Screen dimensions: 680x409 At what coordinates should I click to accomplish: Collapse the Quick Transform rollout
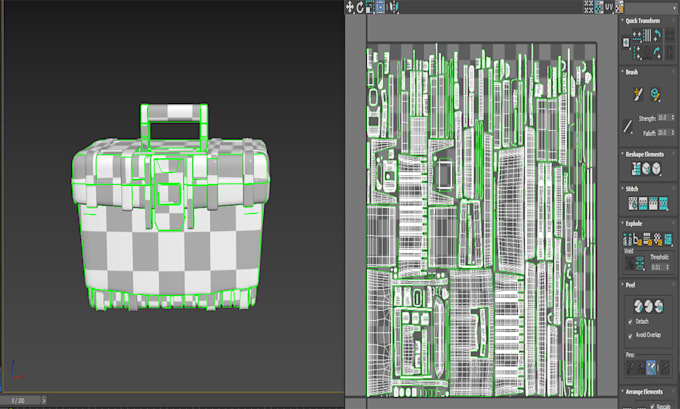[x=642, y=20]
